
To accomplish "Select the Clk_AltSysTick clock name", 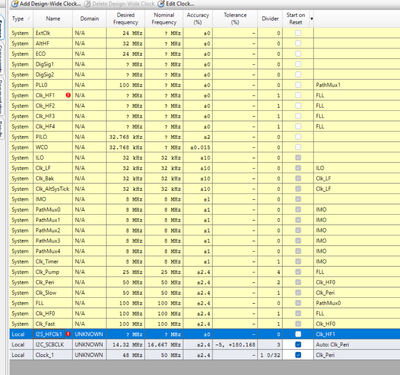I will (52, 189).
